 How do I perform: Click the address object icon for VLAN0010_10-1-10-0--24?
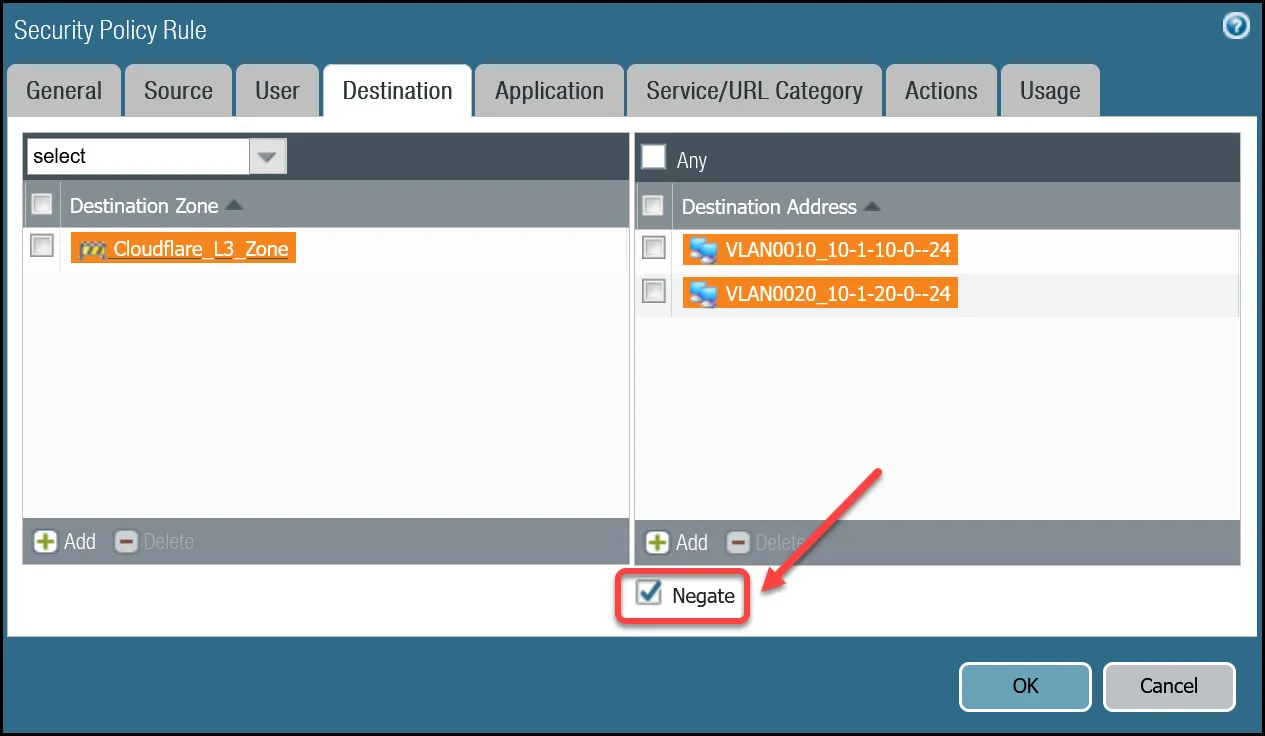tap(703, 249)
